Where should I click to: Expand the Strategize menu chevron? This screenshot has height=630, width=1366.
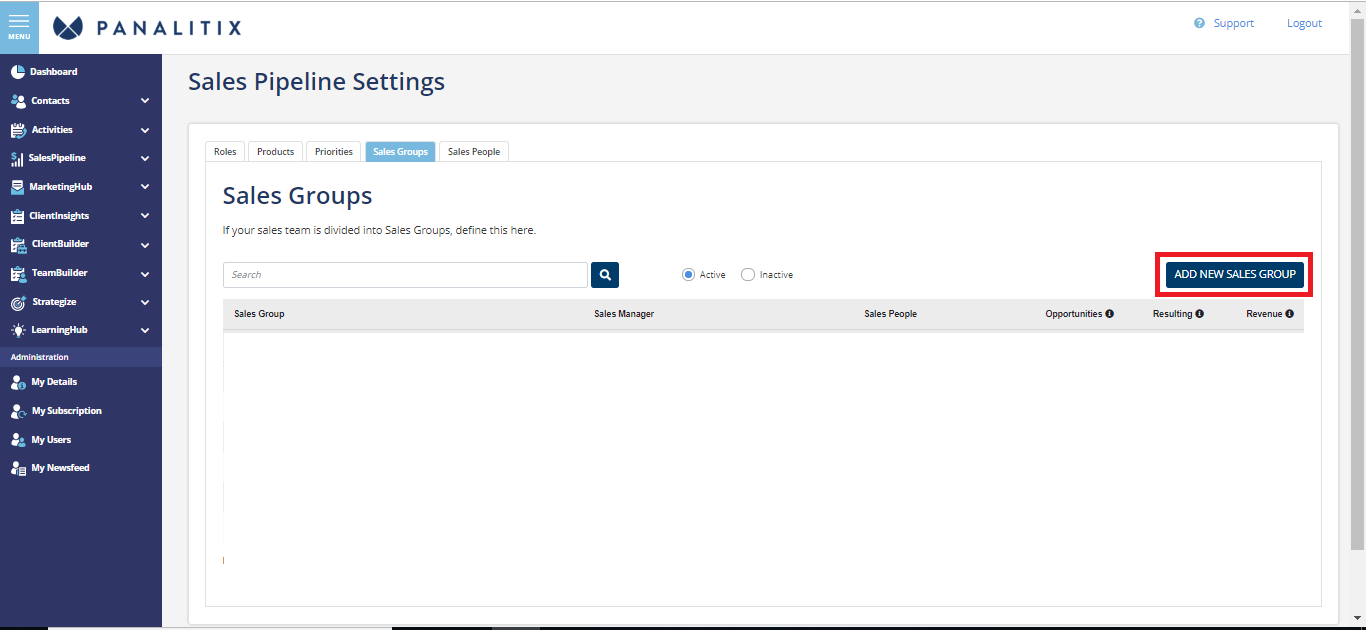tap(145, 302)
